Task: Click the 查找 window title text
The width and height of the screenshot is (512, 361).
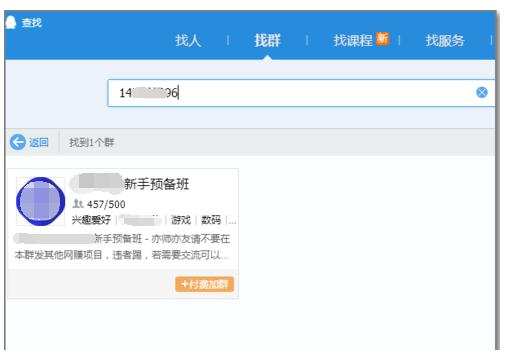Action: click(x=32, y=23)
